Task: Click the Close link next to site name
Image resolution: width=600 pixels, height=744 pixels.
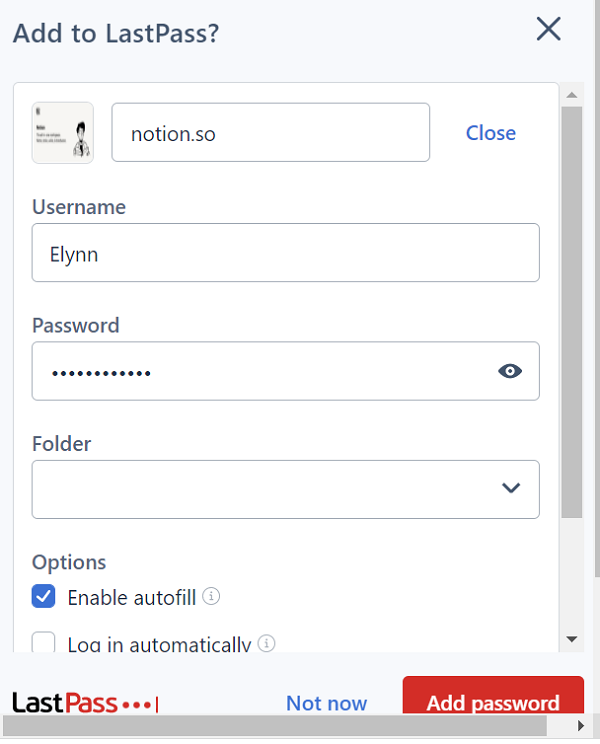Action: point(490,133)
